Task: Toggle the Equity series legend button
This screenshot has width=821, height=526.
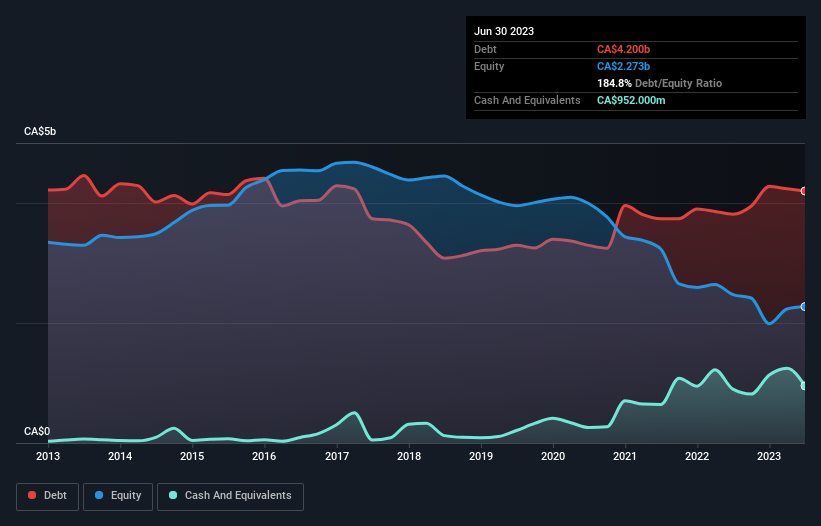Action: (118, 496)
